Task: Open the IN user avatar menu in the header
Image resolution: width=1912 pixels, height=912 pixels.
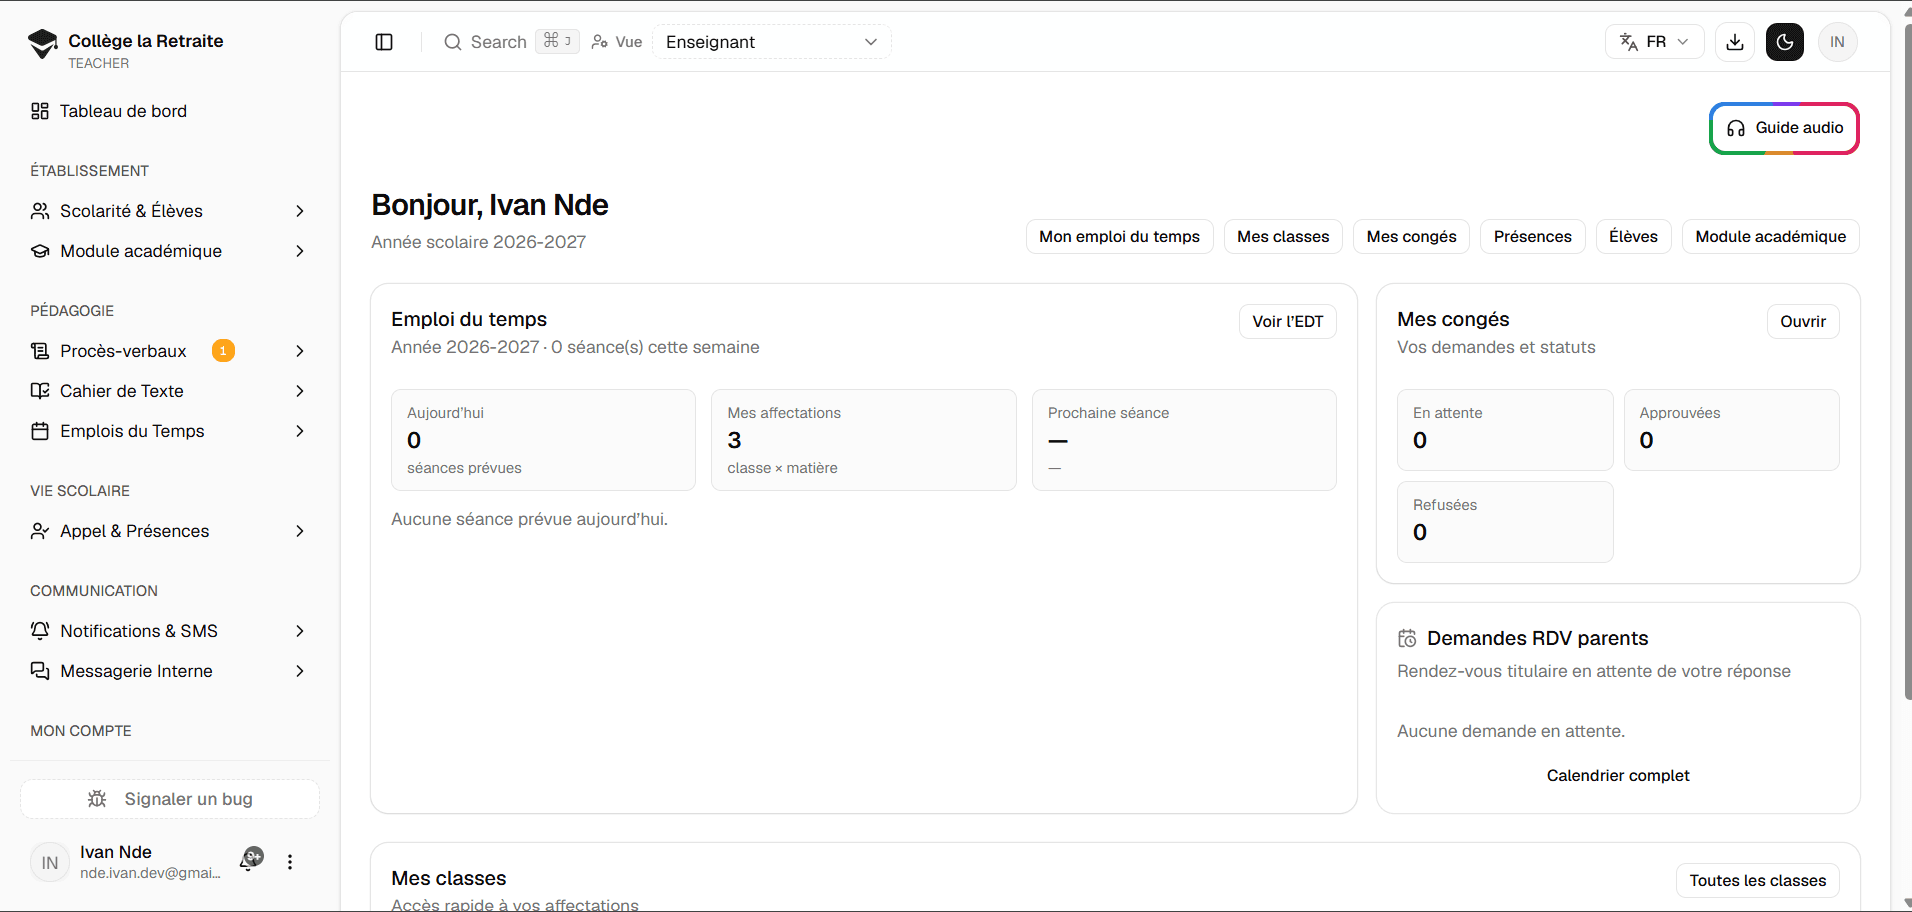Action: coord(1837,42)
